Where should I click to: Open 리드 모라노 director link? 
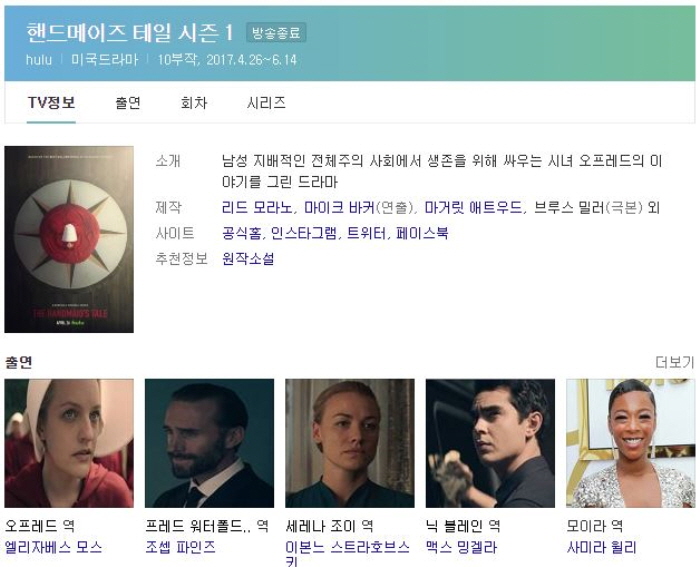257,208
